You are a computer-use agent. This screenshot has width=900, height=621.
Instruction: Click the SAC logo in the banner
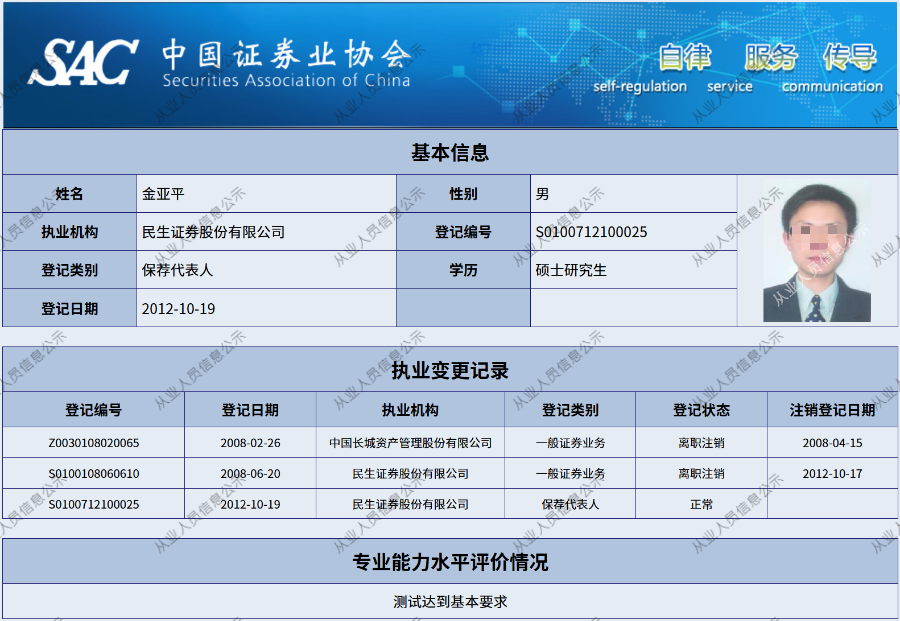tap(84, 63)
